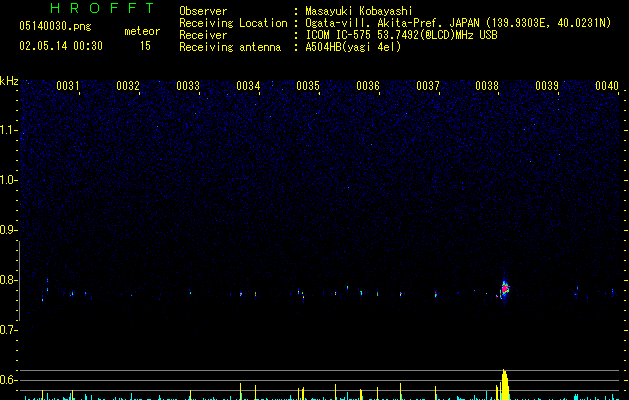Click the 0037 time marker

coord(428,86)
